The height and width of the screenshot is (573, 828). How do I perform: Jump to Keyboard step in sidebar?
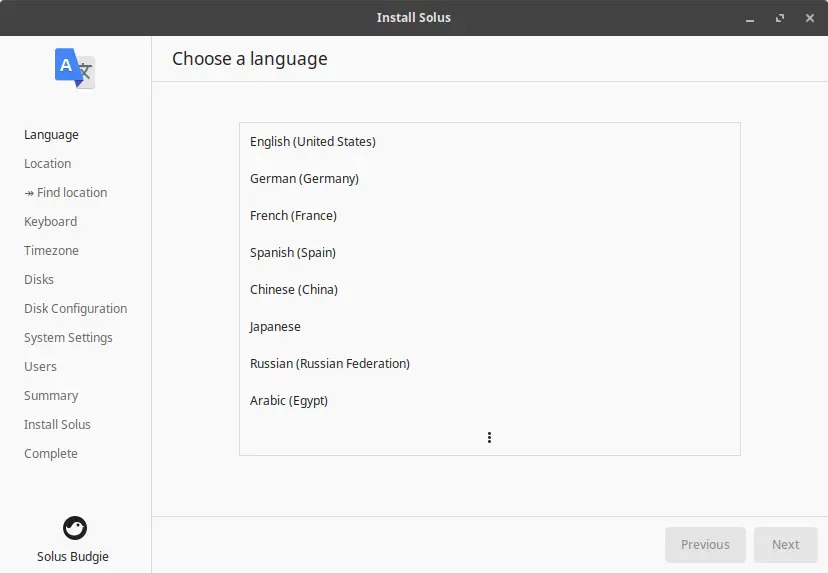click(51, 222)
